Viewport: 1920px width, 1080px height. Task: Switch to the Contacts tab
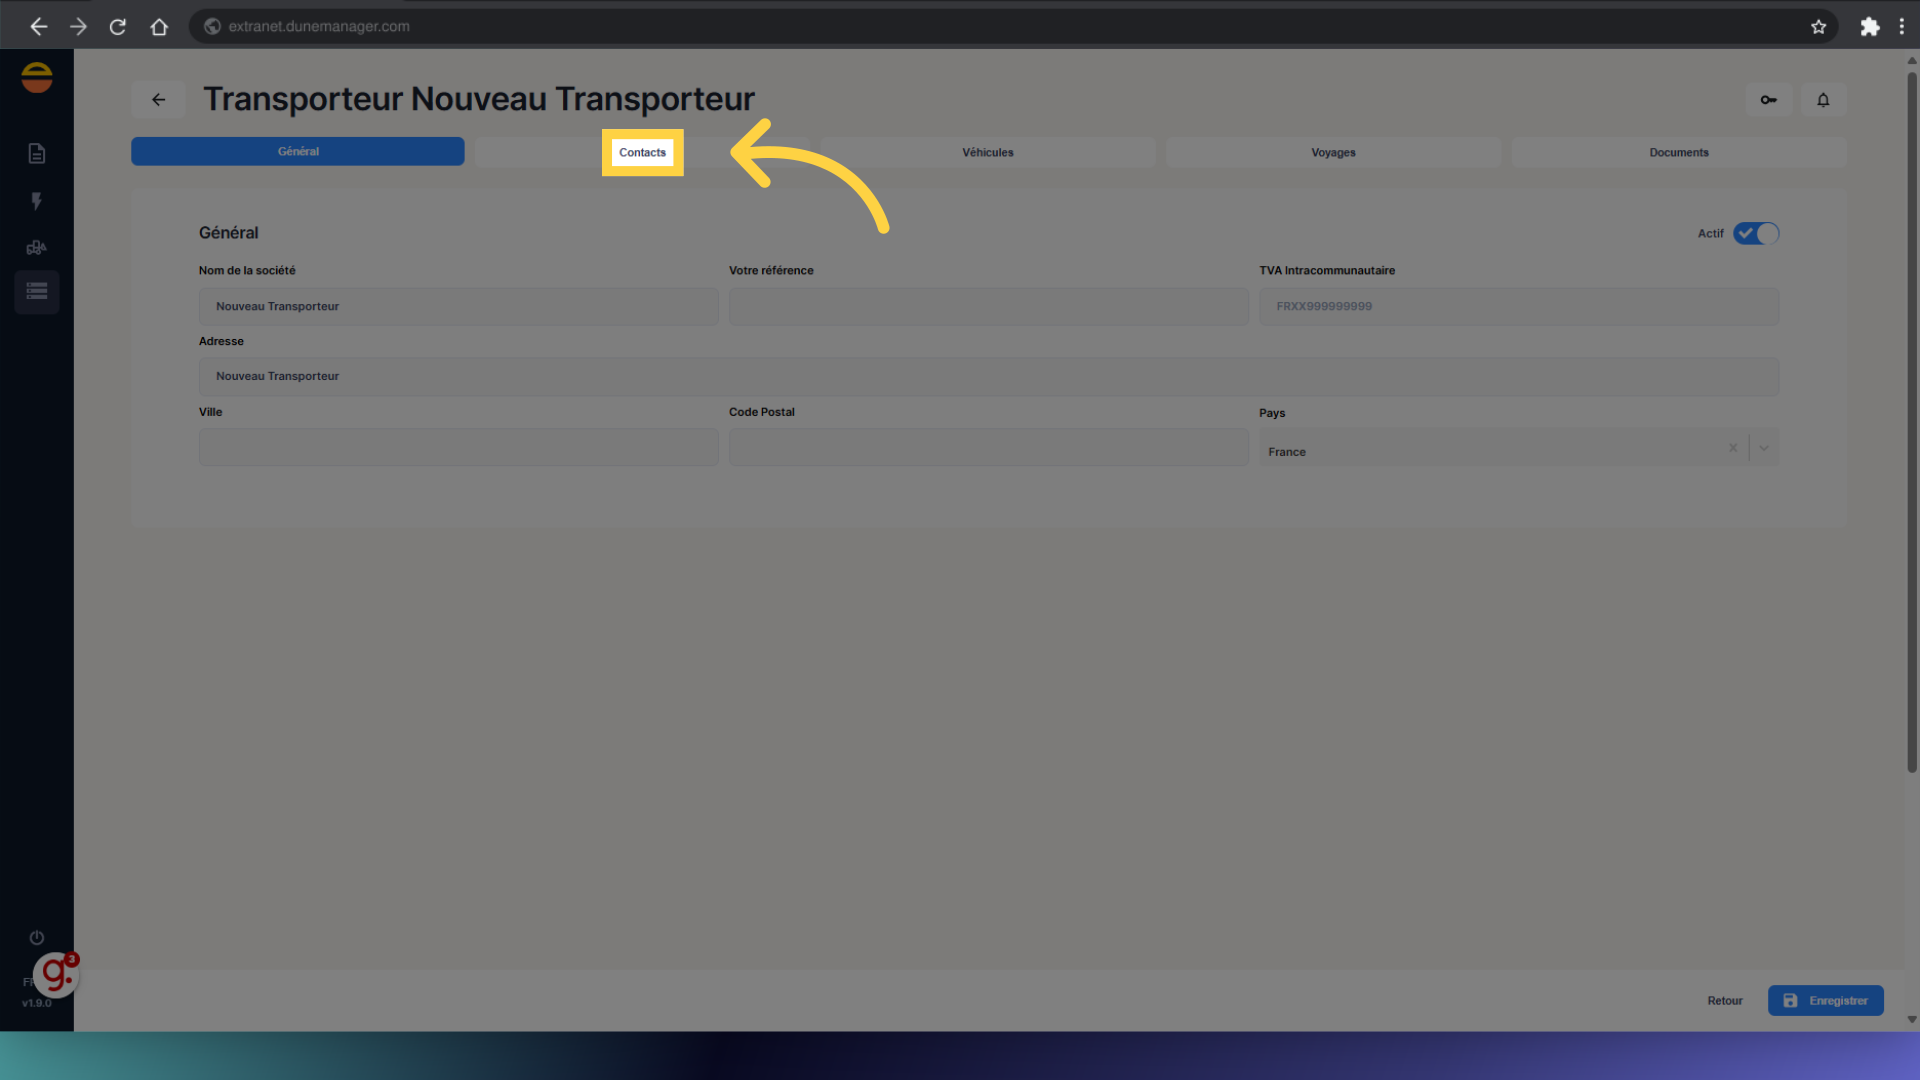pos(642,153)
